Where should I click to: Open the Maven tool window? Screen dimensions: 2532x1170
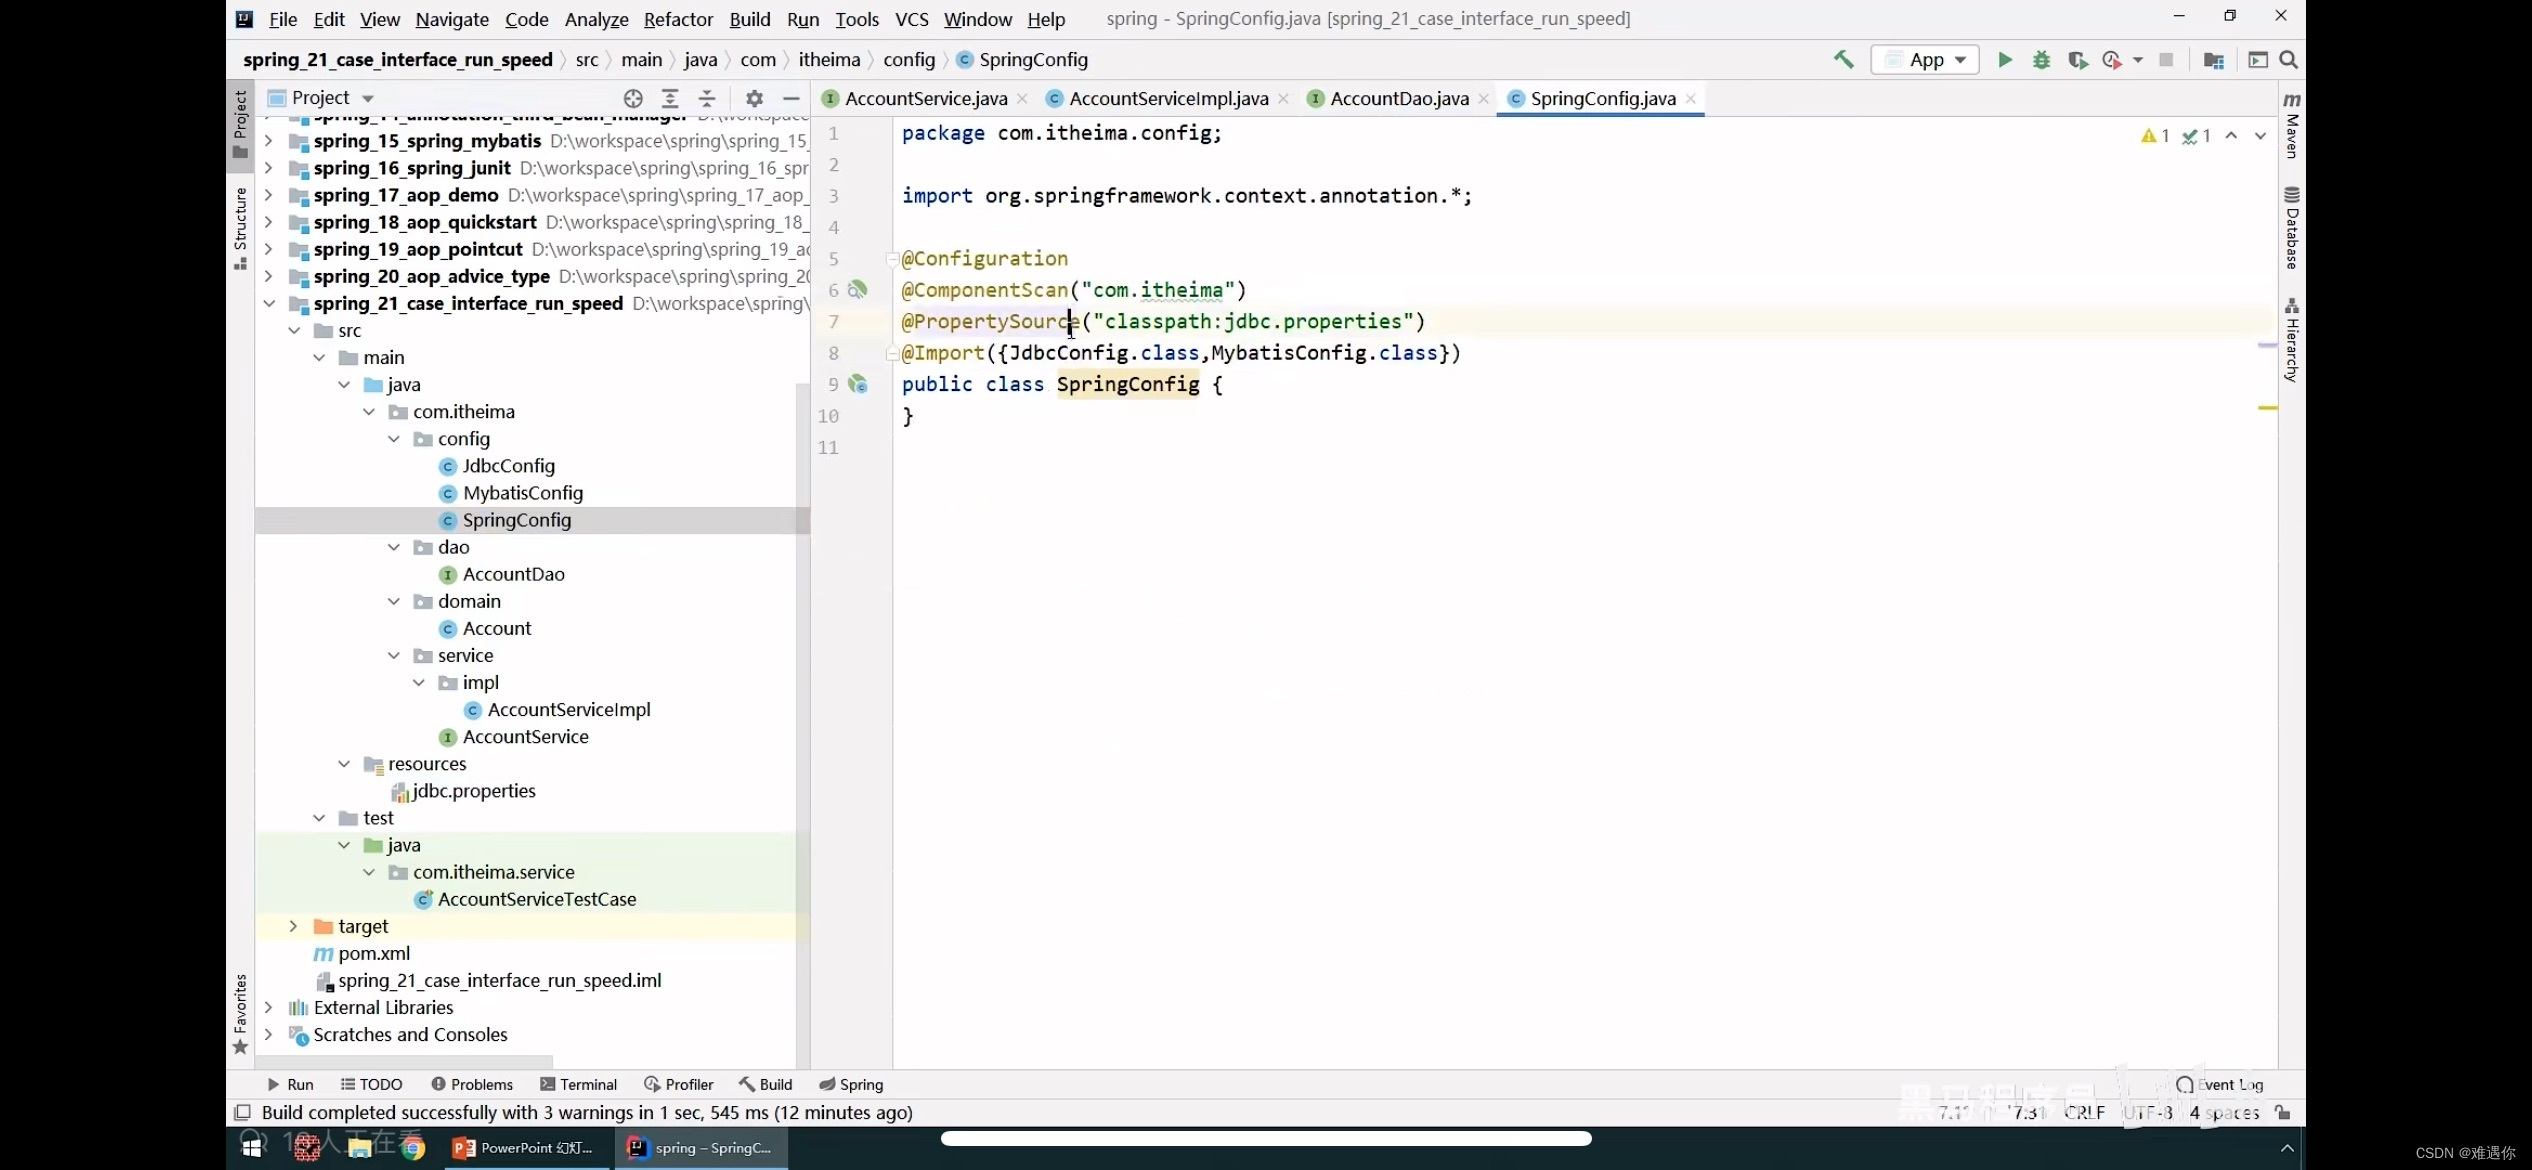coord(2292,125)
